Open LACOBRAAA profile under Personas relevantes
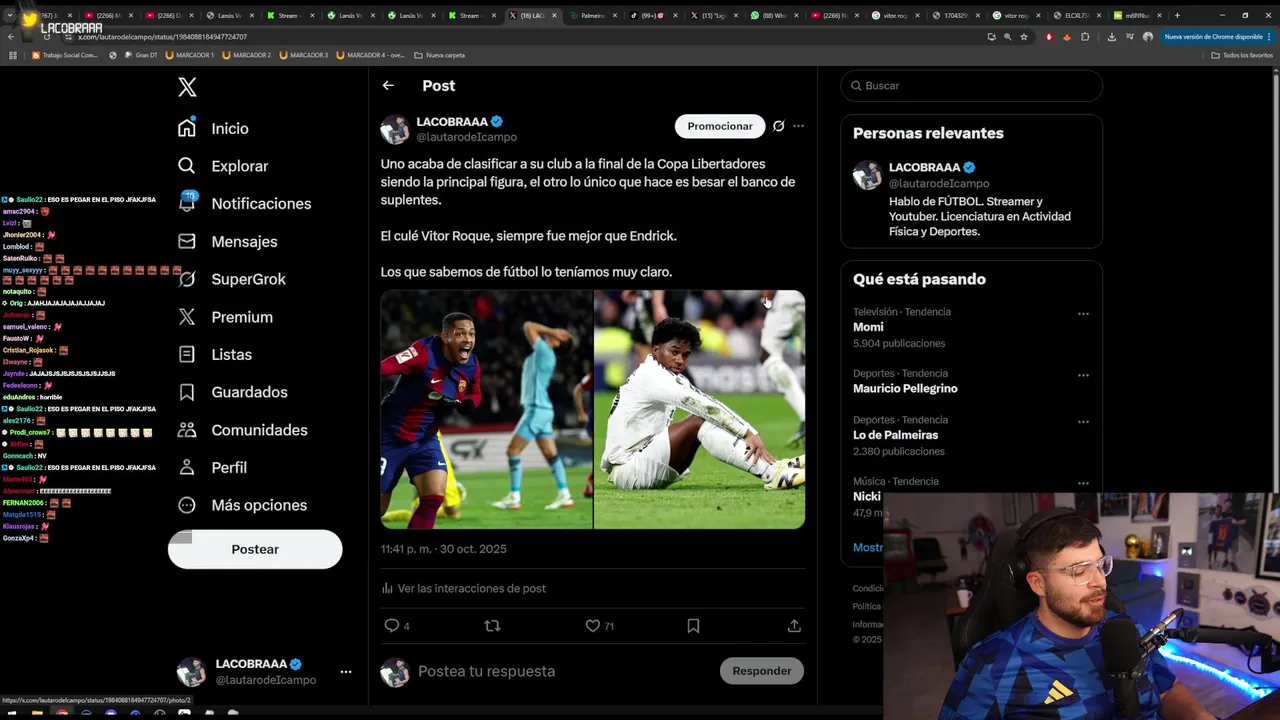Viewport: 1280px width, 720px height. (924, 167)
